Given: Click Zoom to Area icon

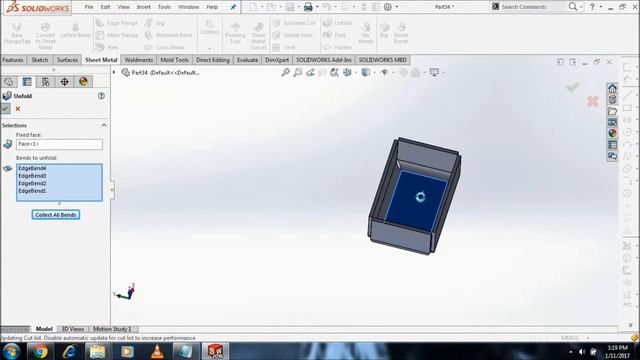Looking at the screenshot, I should [x=298, y=73].
